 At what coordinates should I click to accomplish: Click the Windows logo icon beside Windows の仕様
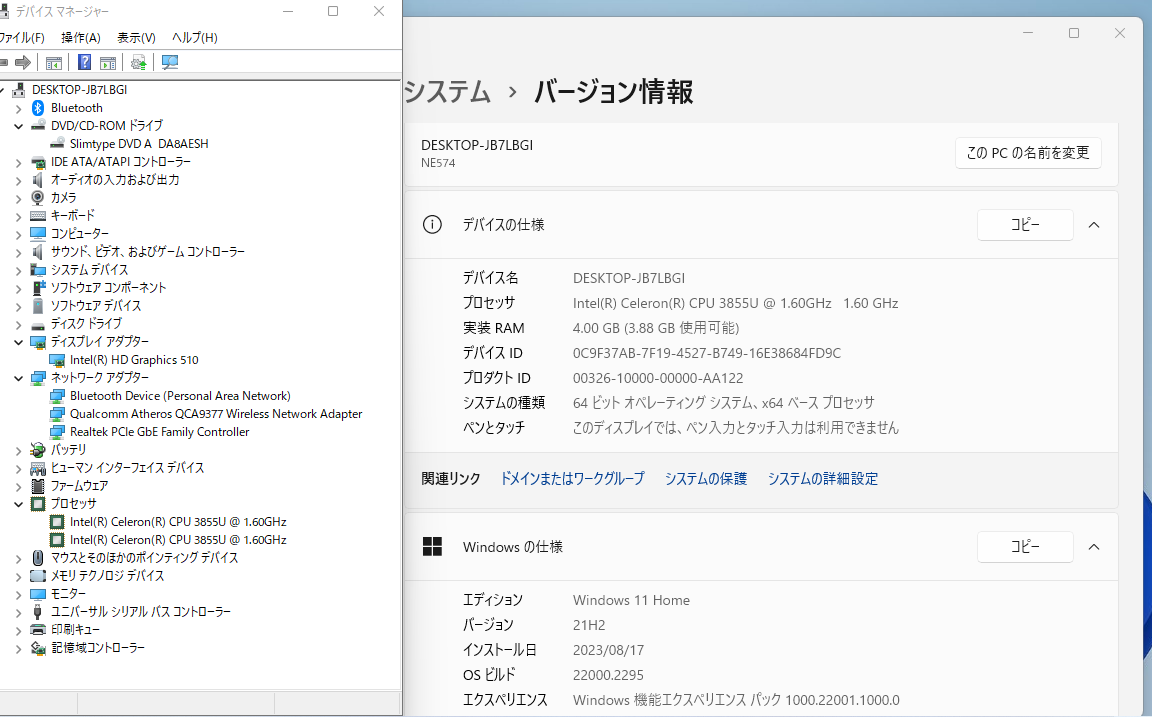433,547
